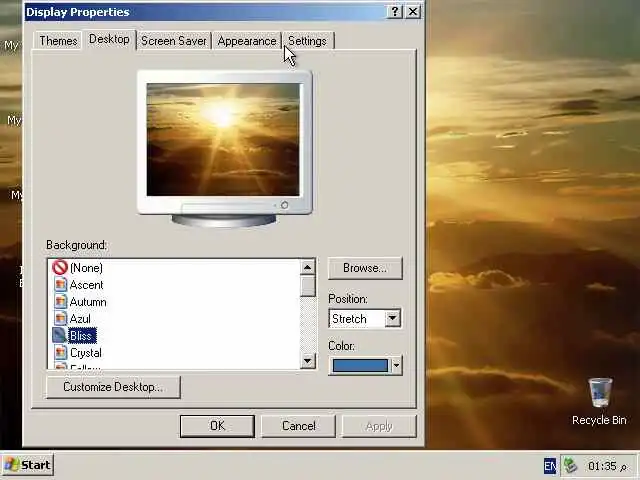This screenshot has width=640, height=480.
Task: Select Bliss in the background list
Action: click(x=82, y=336)
